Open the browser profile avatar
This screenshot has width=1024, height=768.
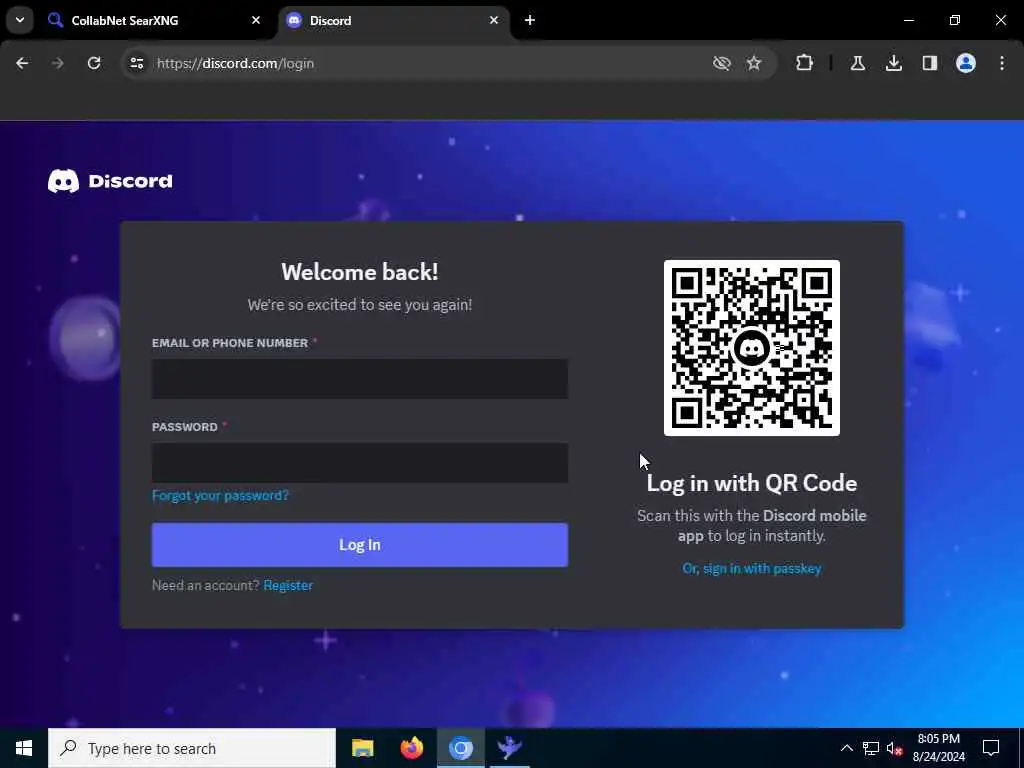coord(966,63)
